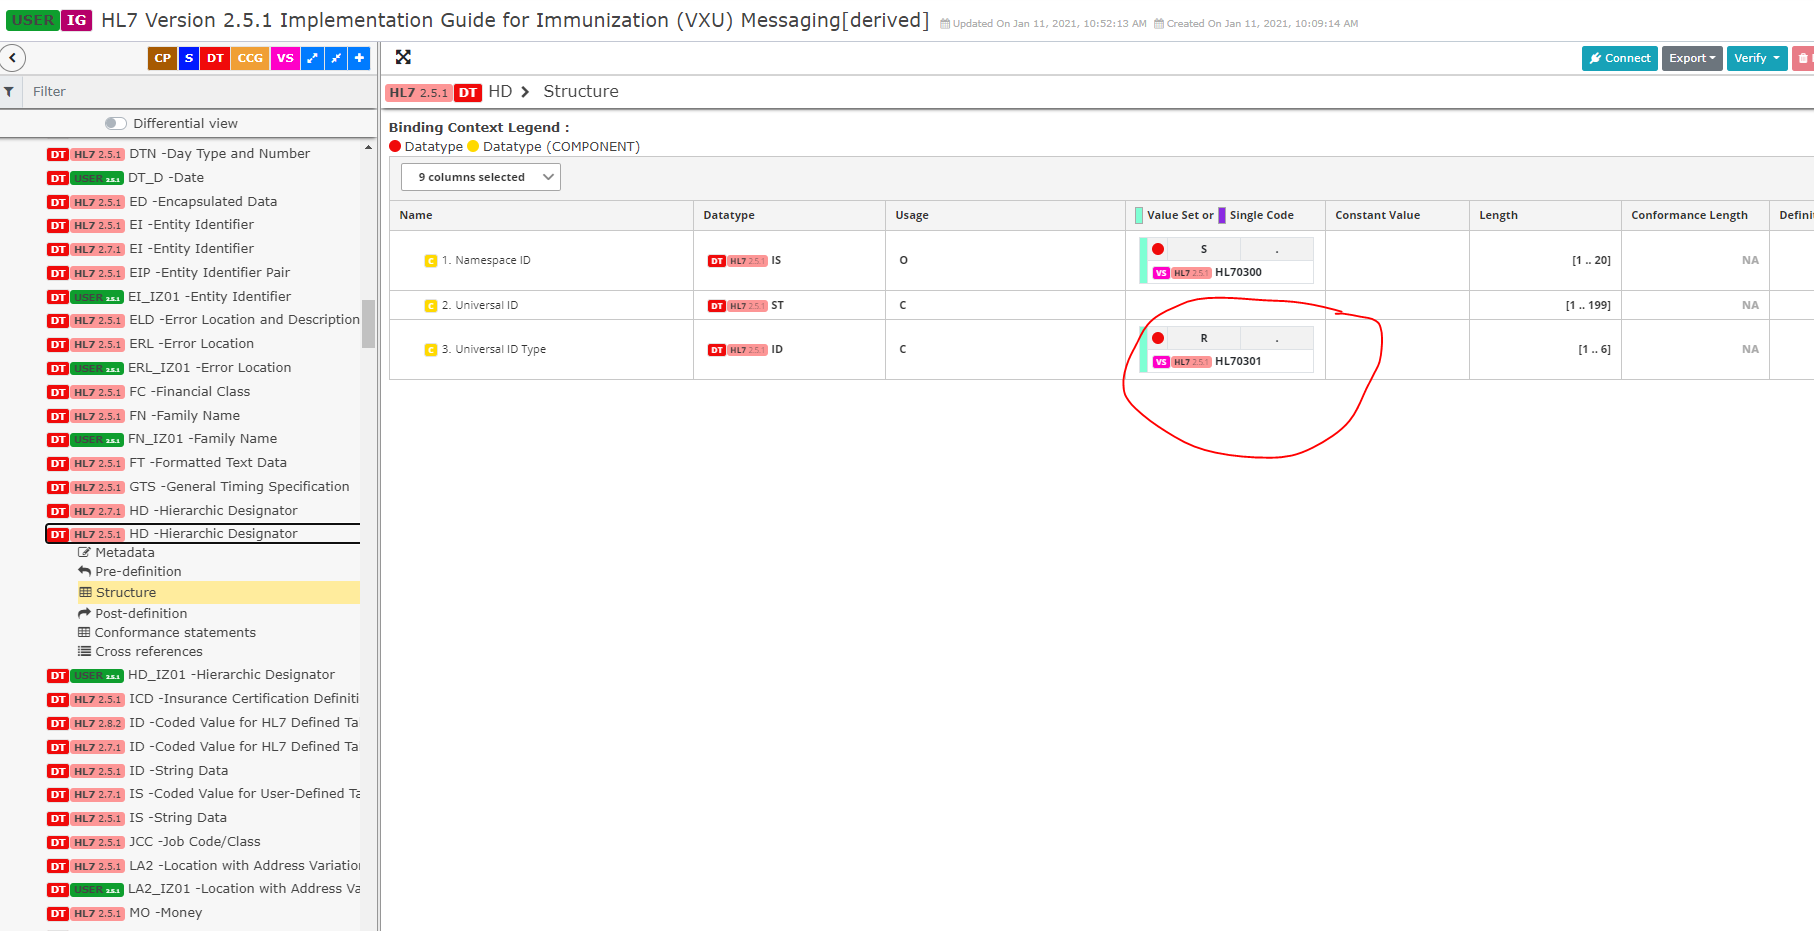Open the HL70301 value set link
Viewport: 1814px width, 931px height.
1240,361
